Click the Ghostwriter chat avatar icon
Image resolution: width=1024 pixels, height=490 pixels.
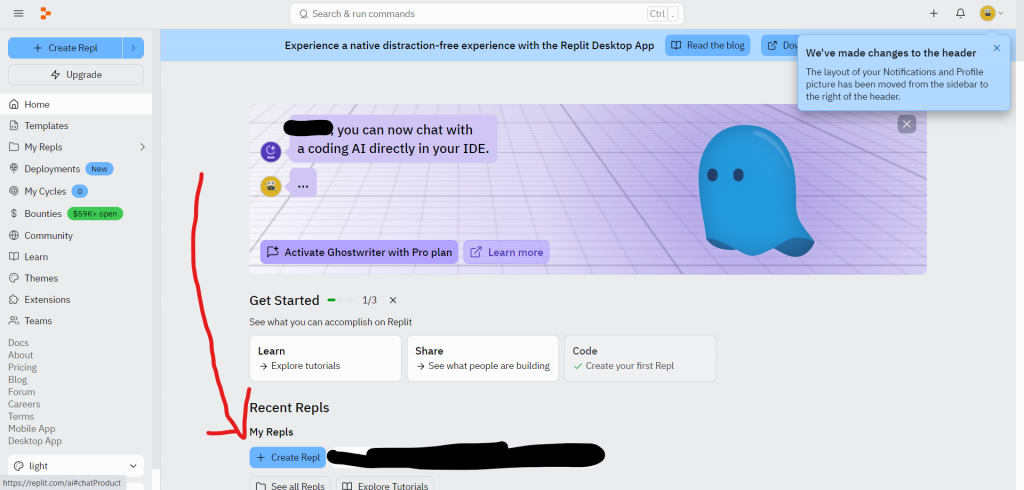tap(271, 152)
